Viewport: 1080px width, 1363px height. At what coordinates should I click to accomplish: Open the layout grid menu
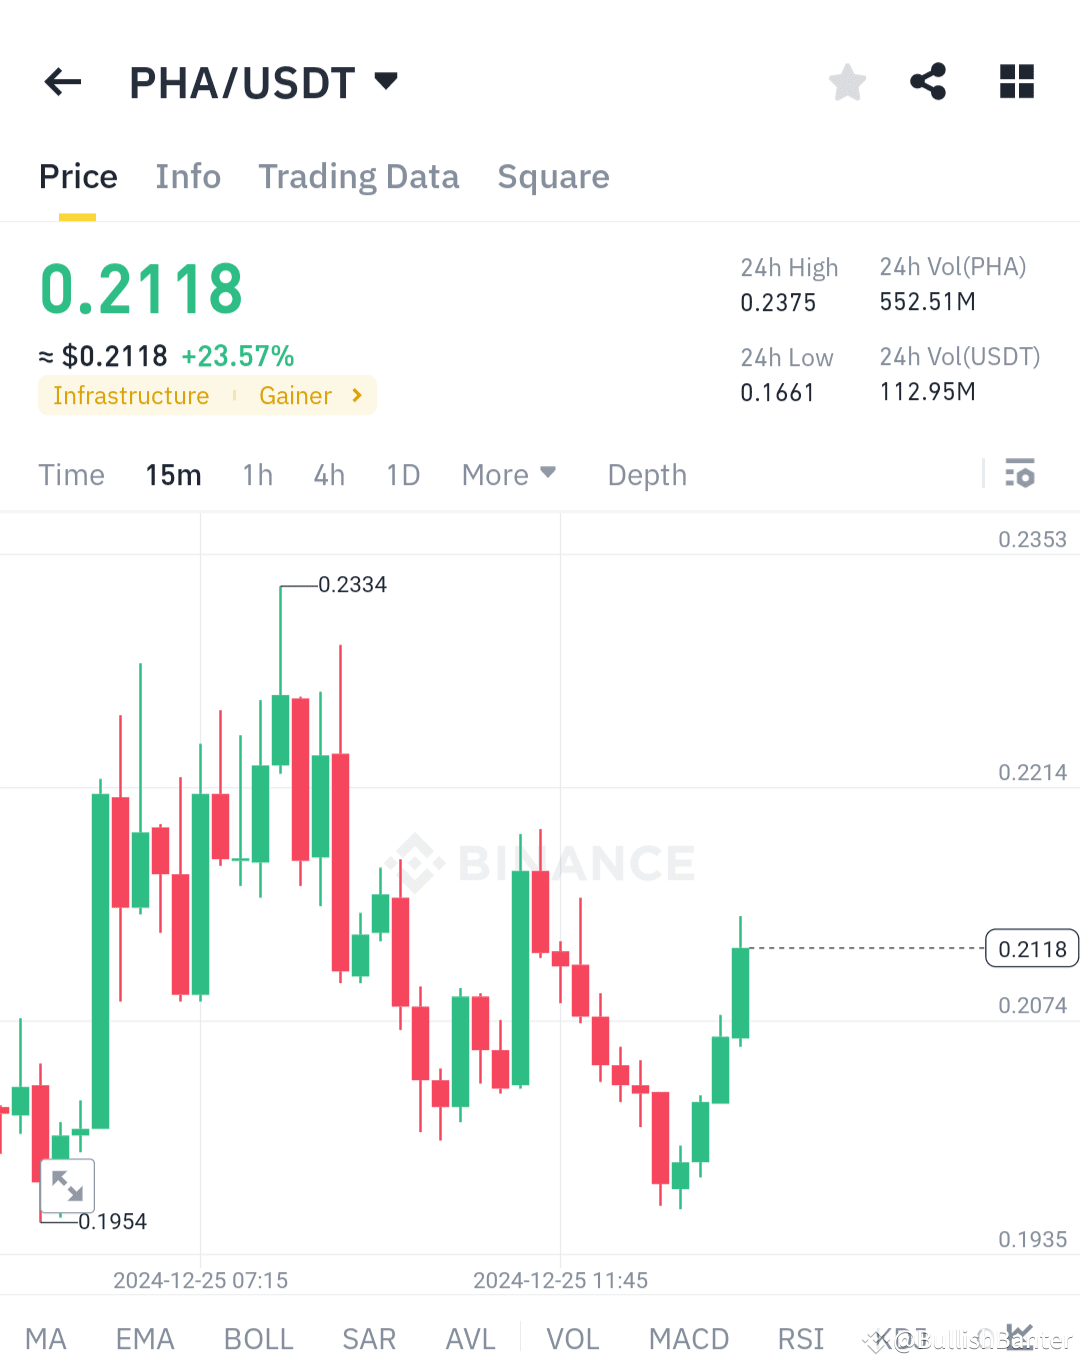tap(1016, 82)
